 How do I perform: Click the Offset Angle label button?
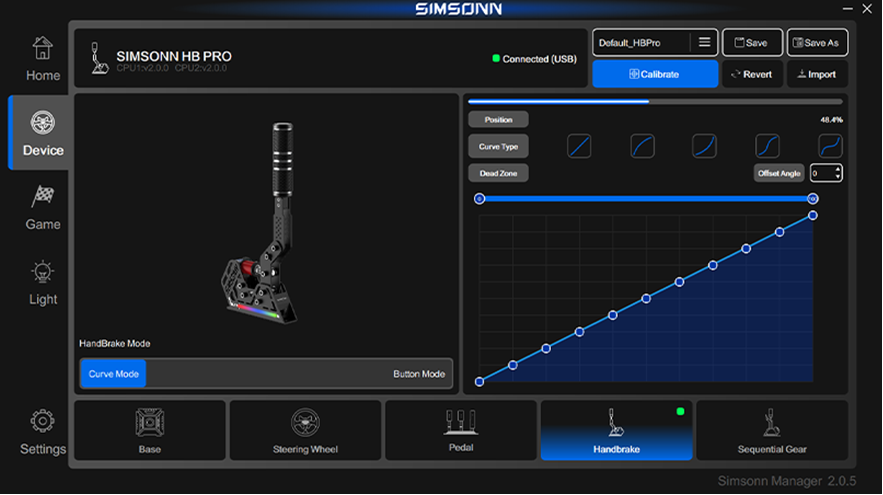779,173
